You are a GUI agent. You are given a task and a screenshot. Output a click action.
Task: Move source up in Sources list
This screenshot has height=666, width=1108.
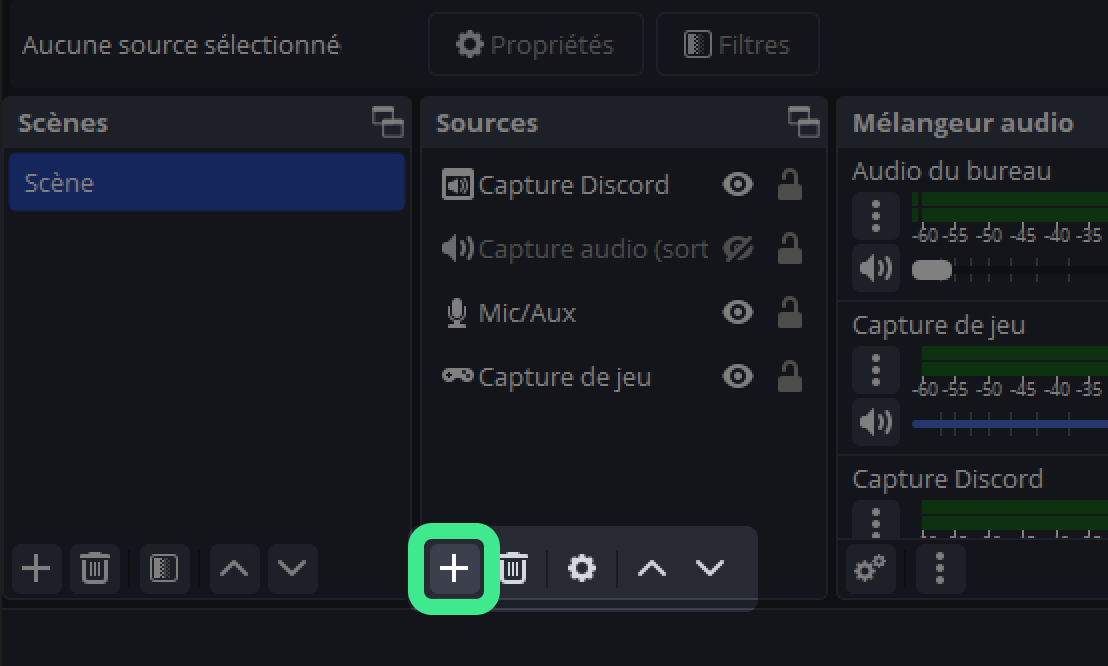click(652, 568)
